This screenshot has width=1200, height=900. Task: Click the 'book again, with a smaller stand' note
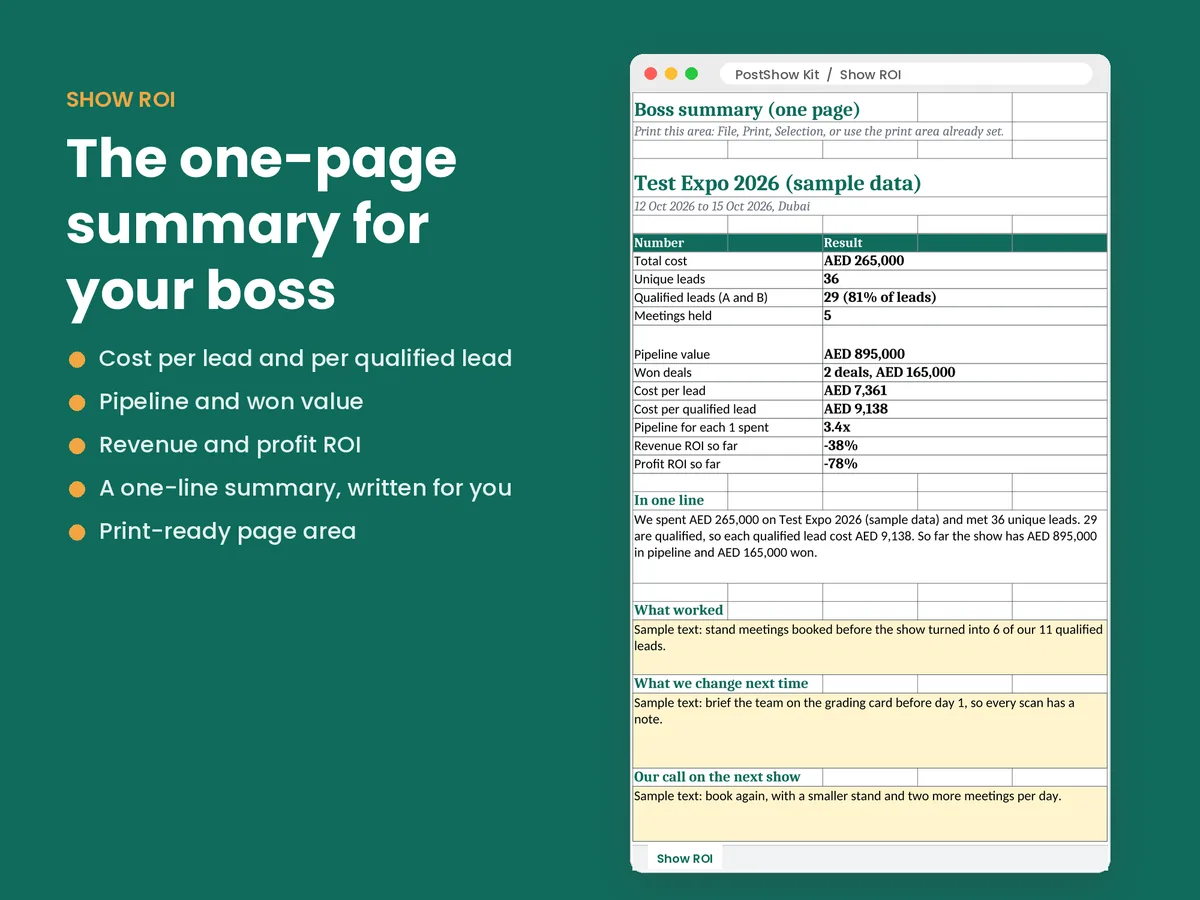pos(870,813)
